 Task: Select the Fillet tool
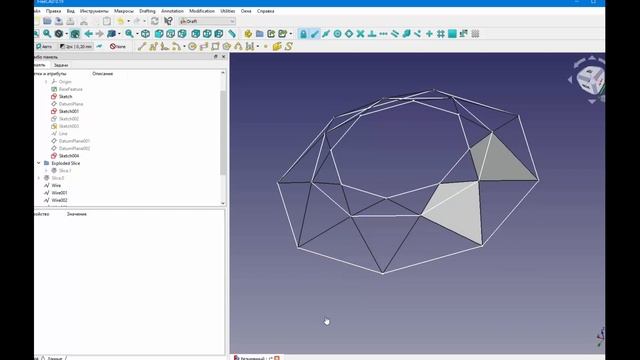point(164,46)
